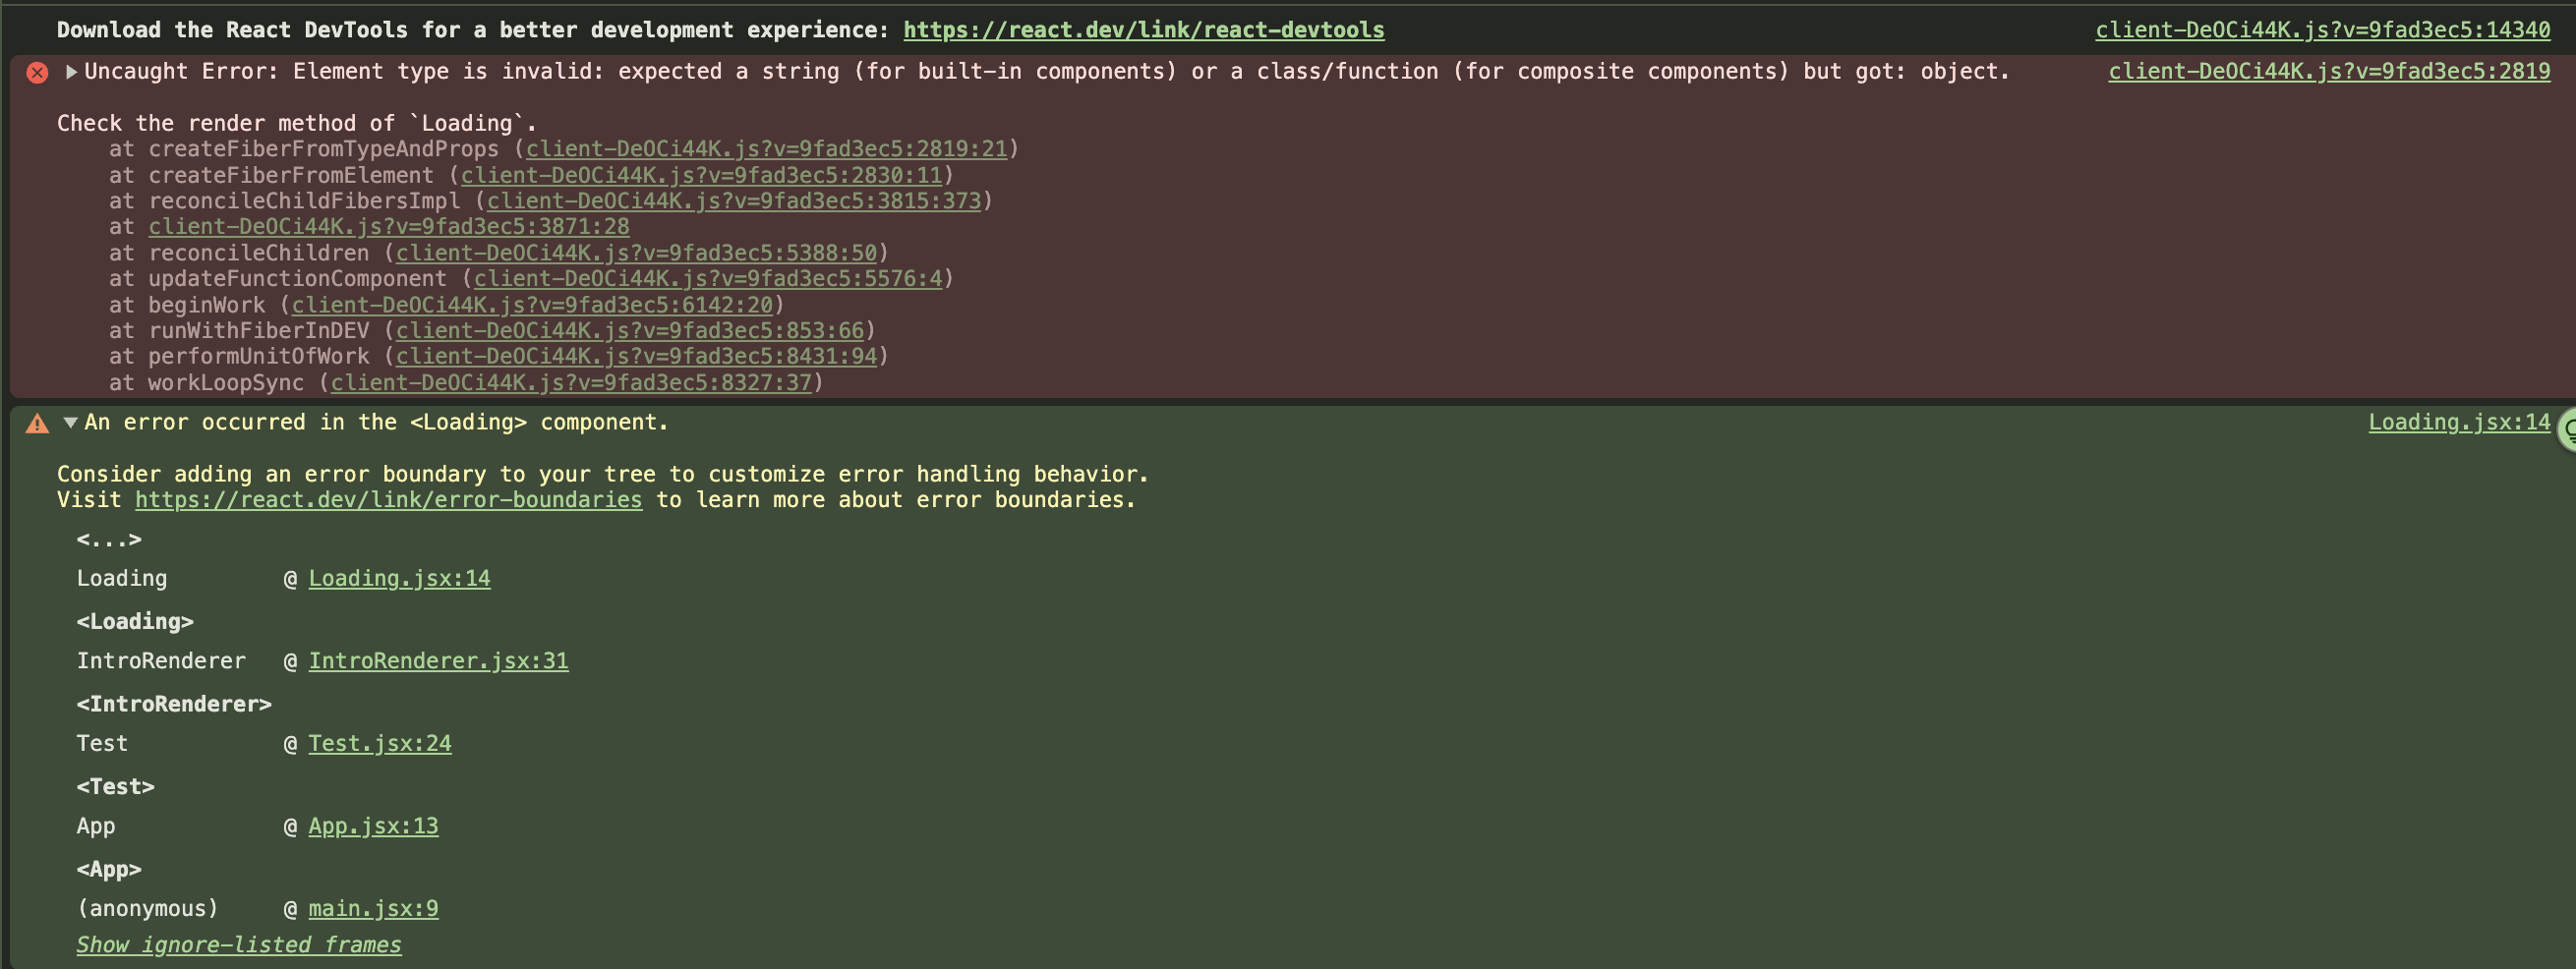Screen dimensions: 2576x969
Task: Open reconcileChildren stack frame source link
Action: coord(636,253)
